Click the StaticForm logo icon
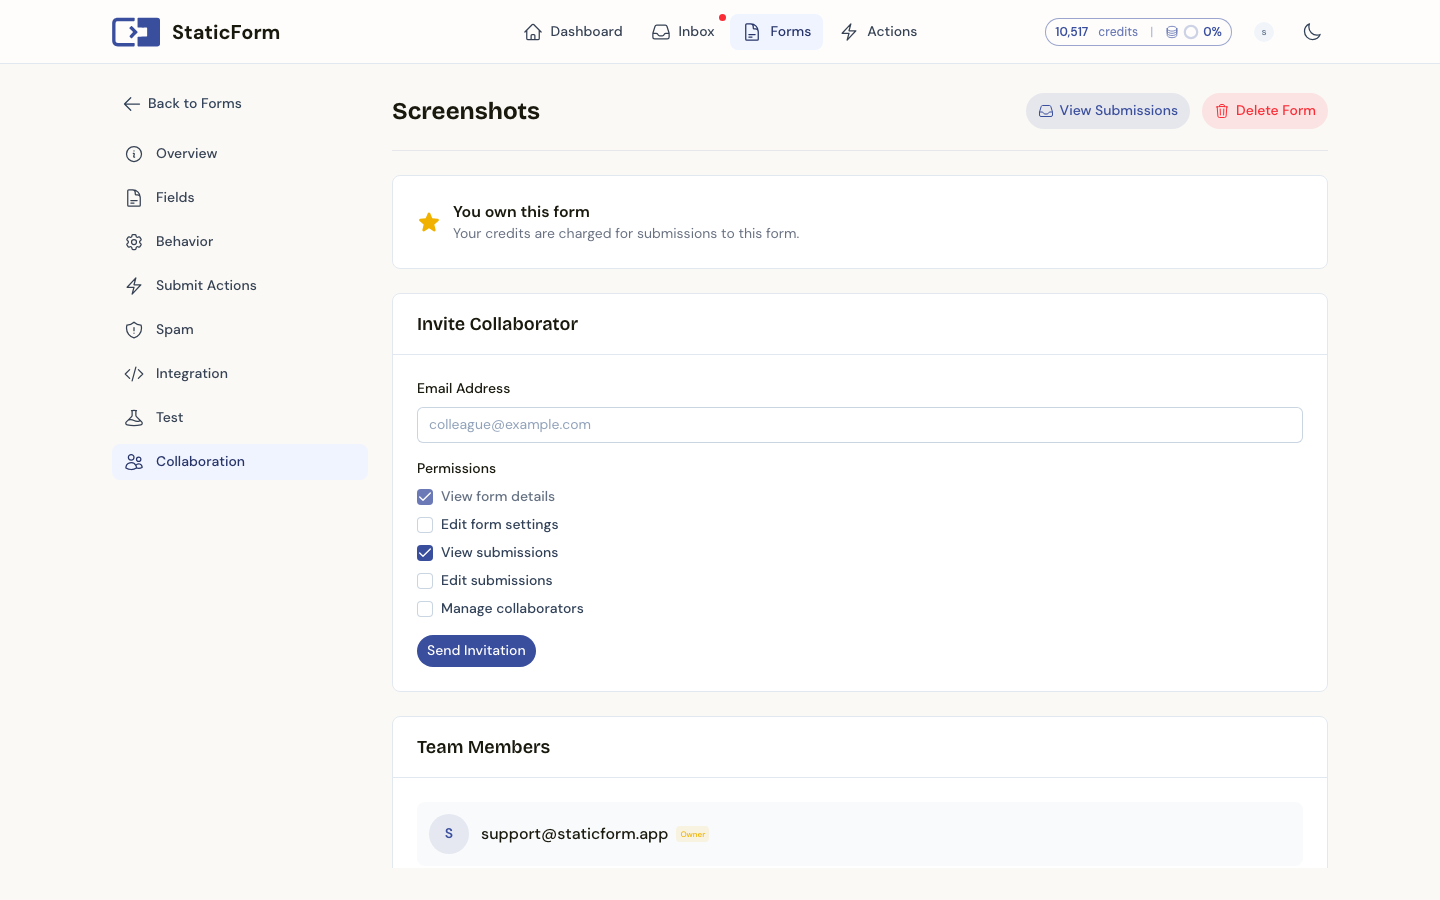The image size is (1440, 900). pos(136,32)
